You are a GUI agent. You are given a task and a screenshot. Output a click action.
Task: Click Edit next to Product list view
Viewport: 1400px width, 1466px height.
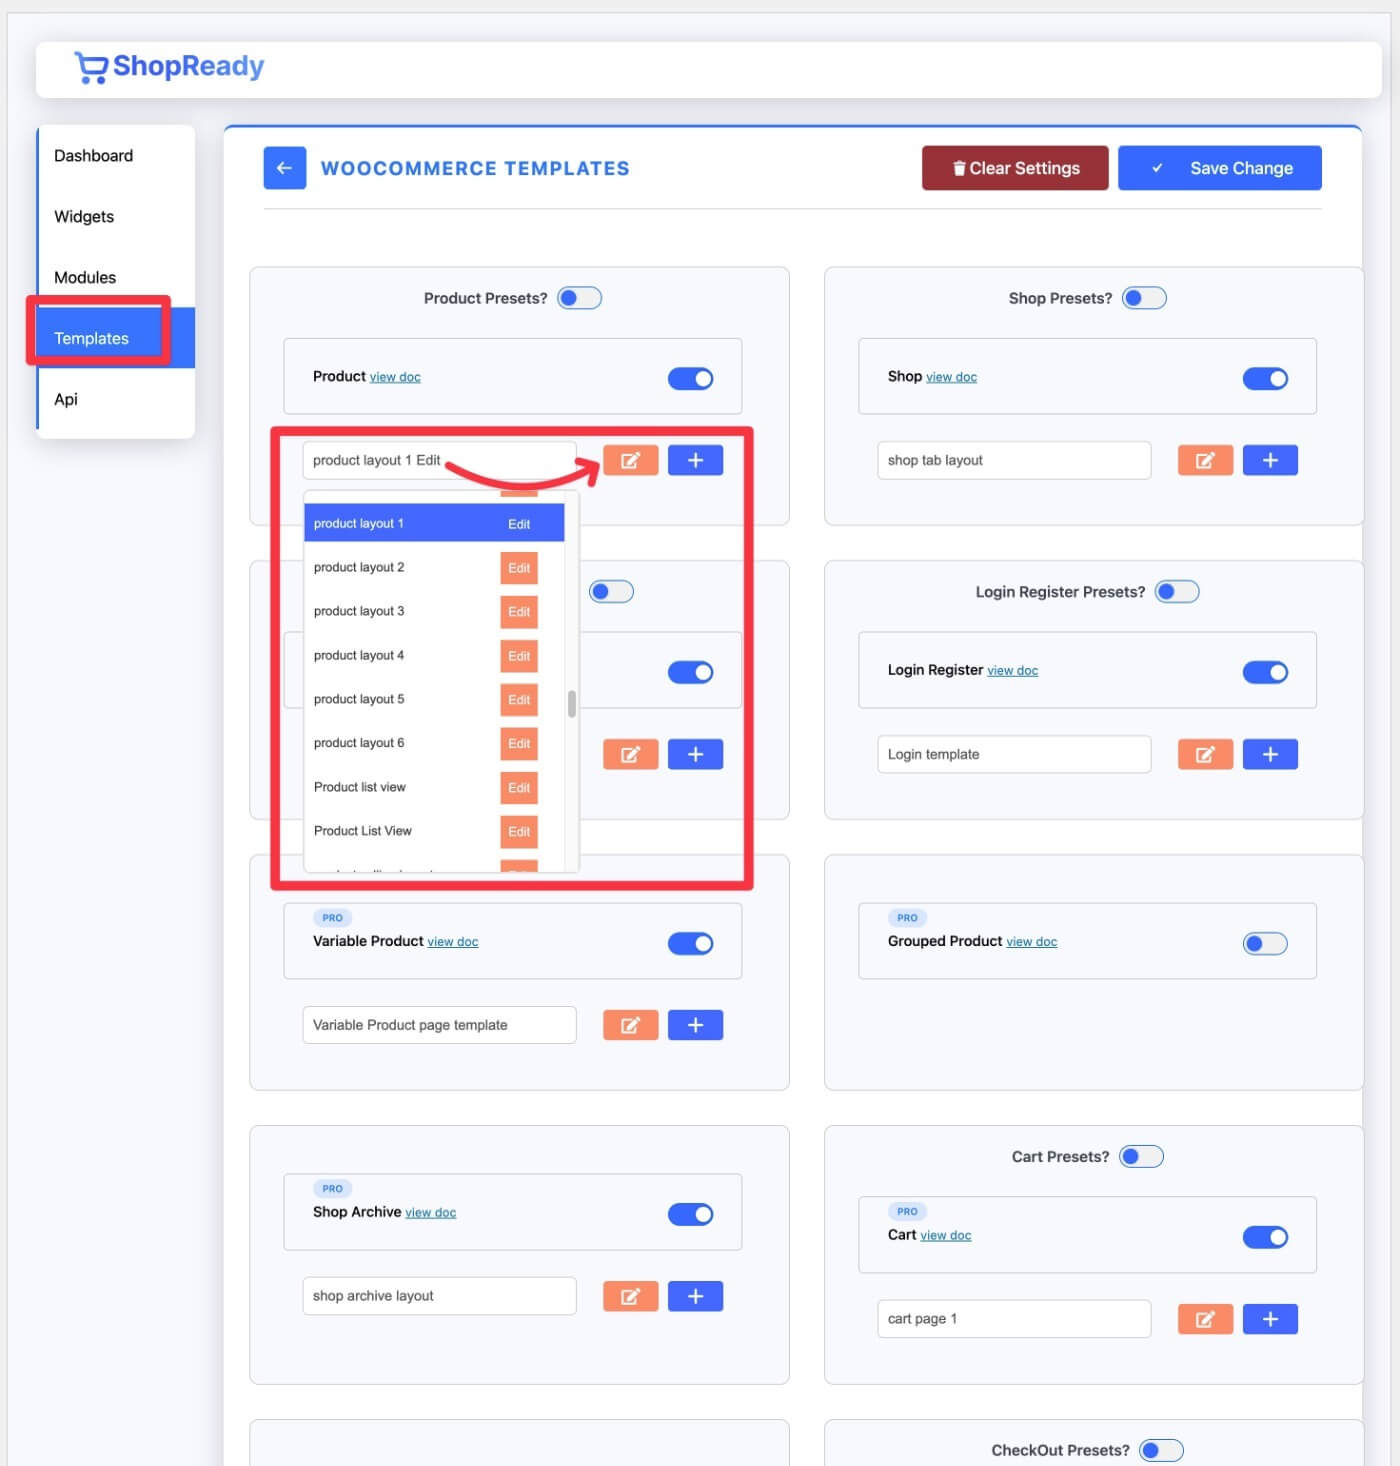519,788
